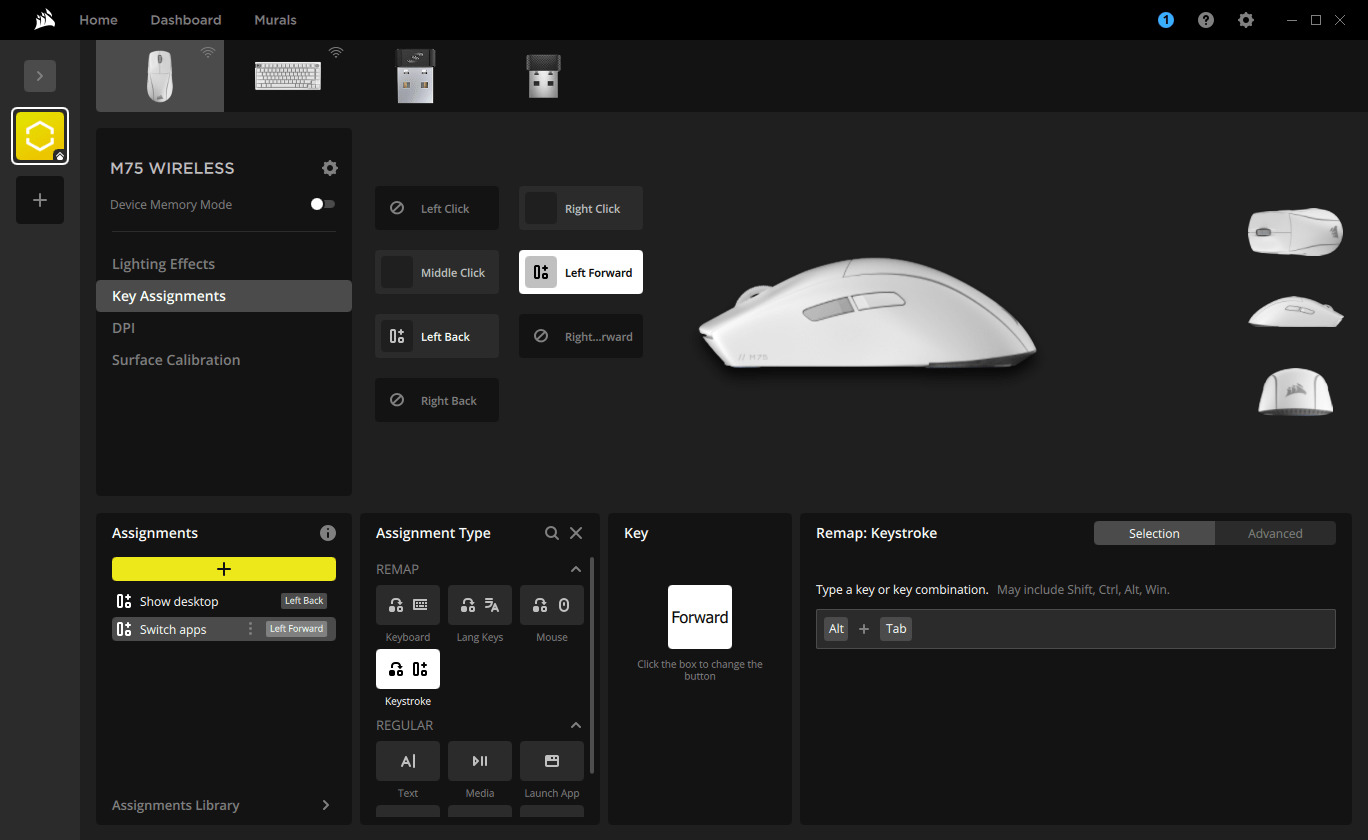This screenshot has height=840, width=1368.
Task: Close the Assignment Type panel
Action: click(576, 533)
